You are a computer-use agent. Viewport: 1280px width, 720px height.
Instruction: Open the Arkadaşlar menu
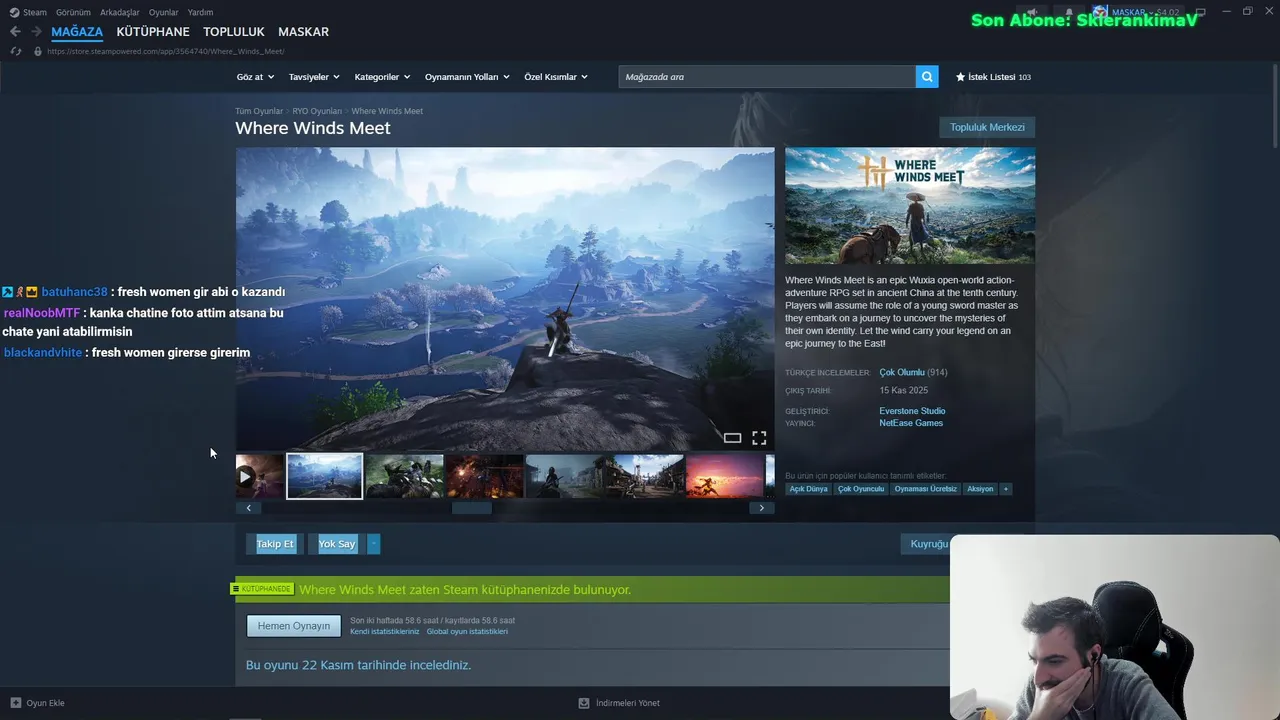(120, 12)
